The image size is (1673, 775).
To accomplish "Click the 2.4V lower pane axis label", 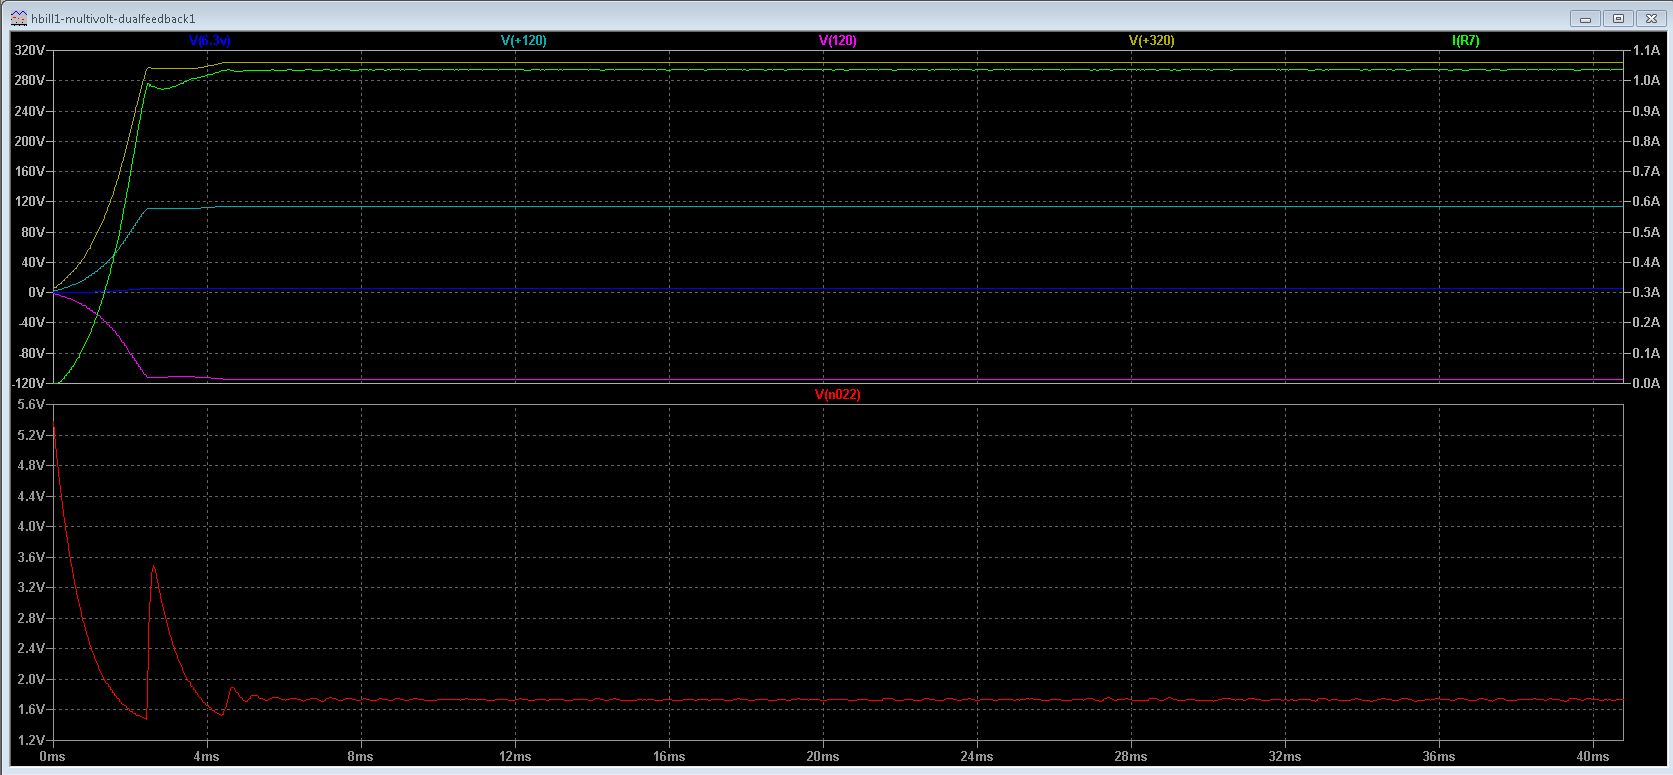I will 32,648.
